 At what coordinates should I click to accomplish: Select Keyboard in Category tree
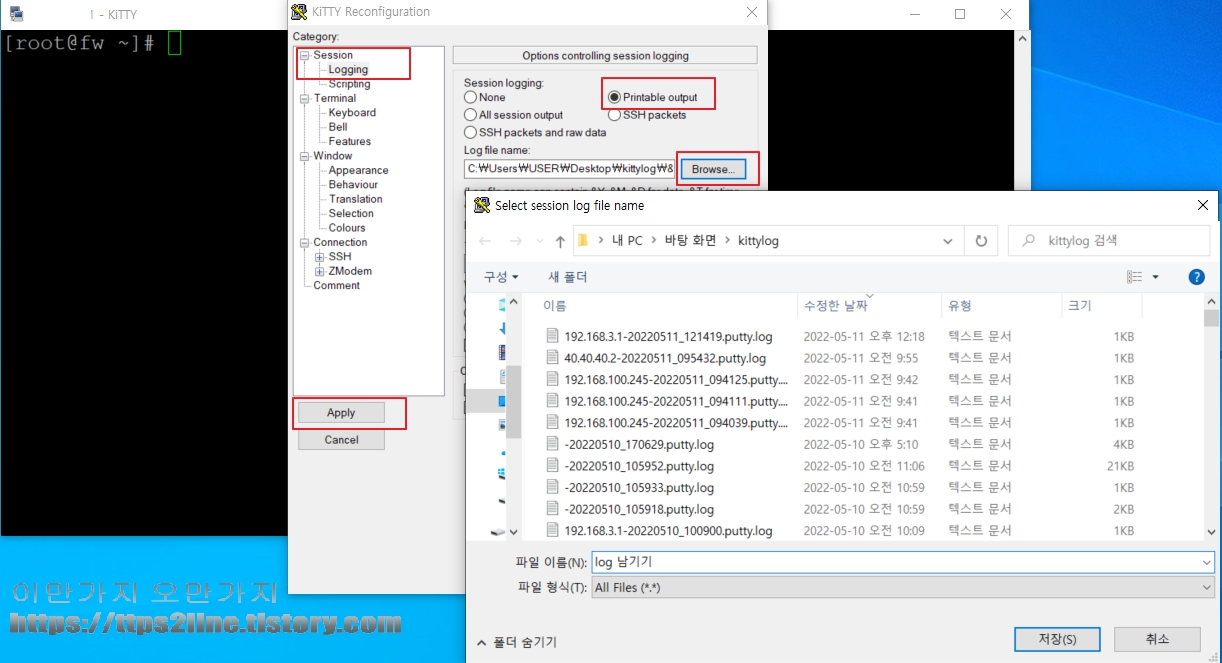(352, 113)
